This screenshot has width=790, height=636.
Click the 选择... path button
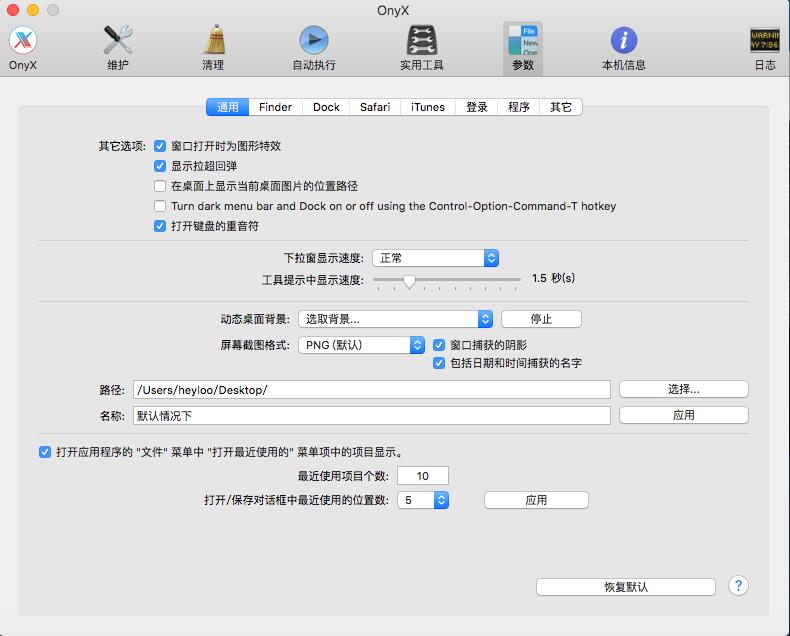coord(684,389)
